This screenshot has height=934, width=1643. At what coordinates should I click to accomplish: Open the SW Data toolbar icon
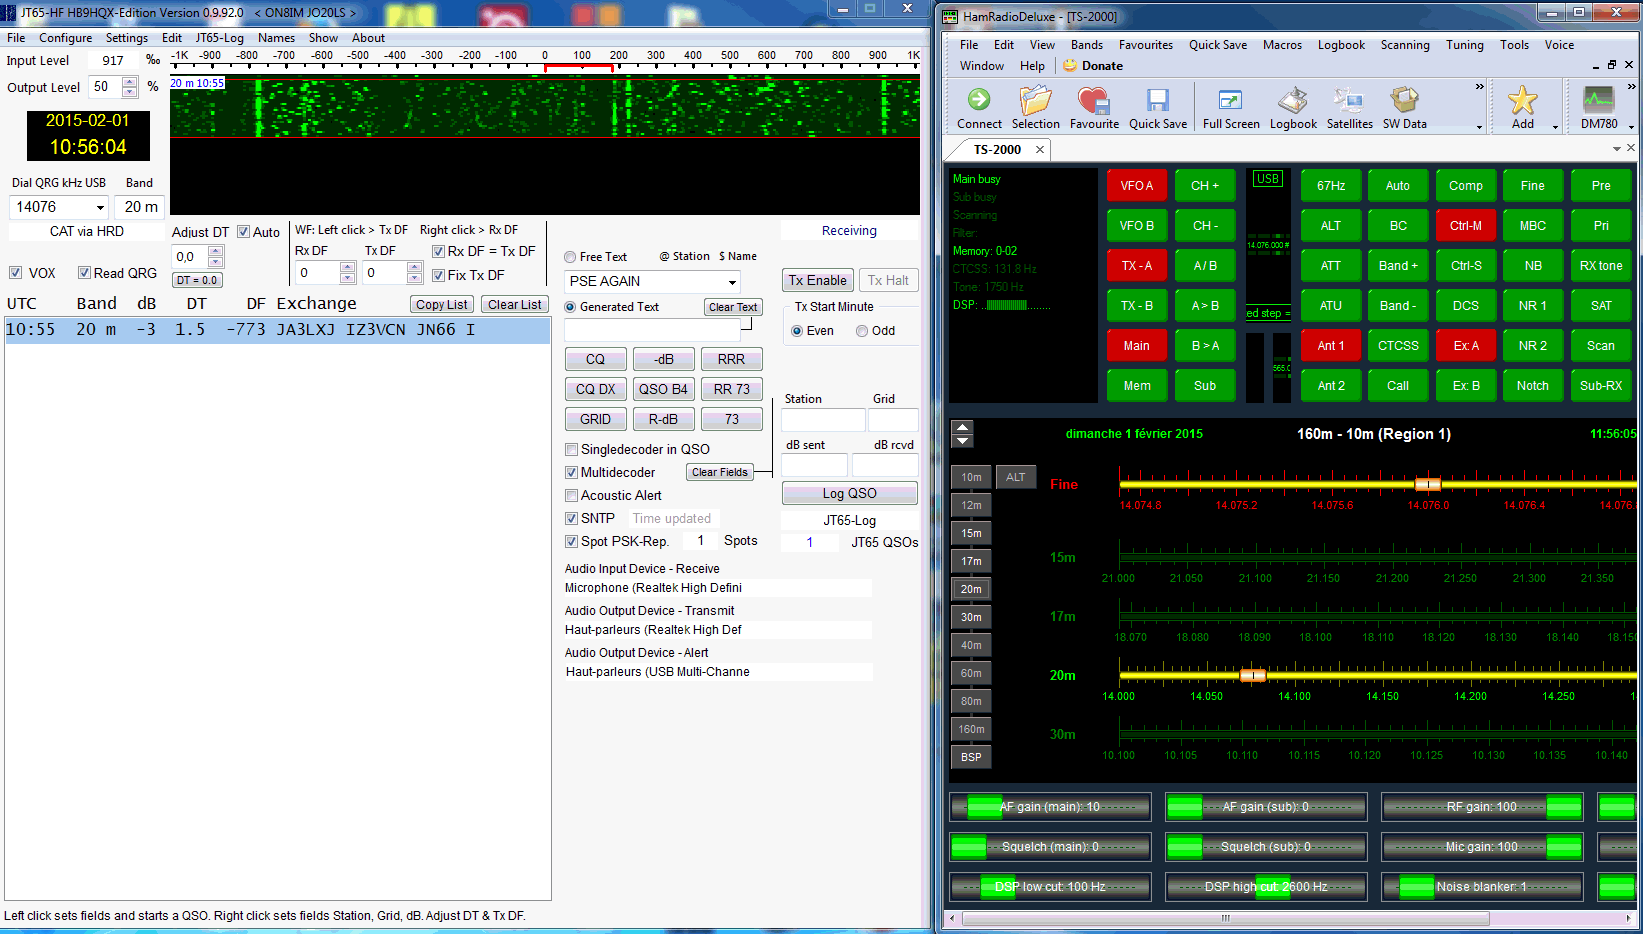click(1404, 107)
